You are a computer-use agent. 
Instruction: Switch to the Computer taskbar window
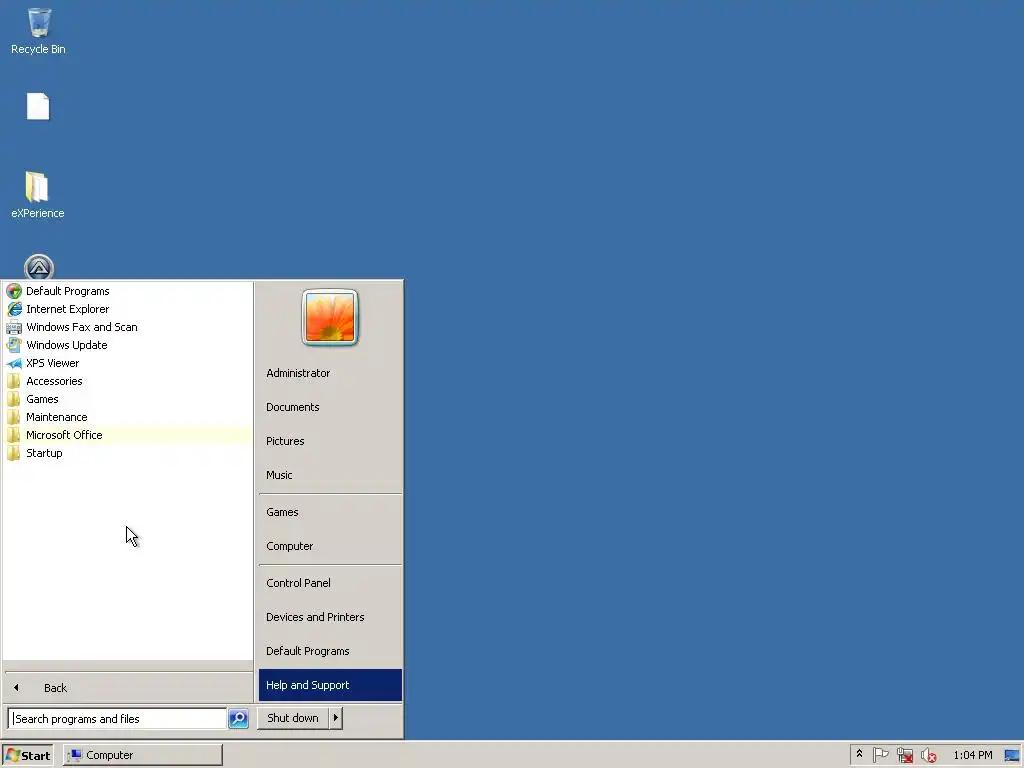pos(143,755)
